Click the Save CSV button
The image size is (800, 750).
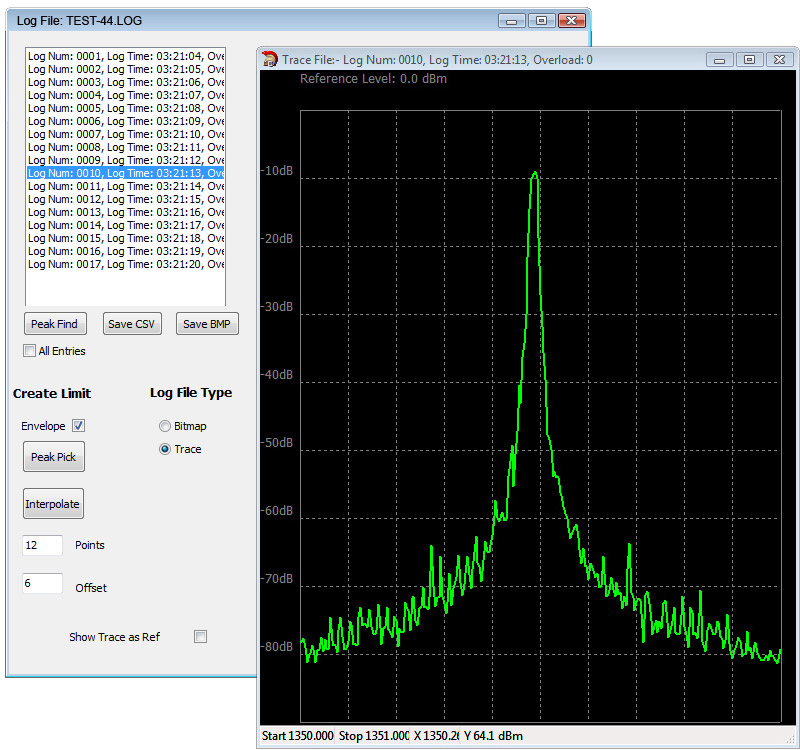[x=131, y=324]
